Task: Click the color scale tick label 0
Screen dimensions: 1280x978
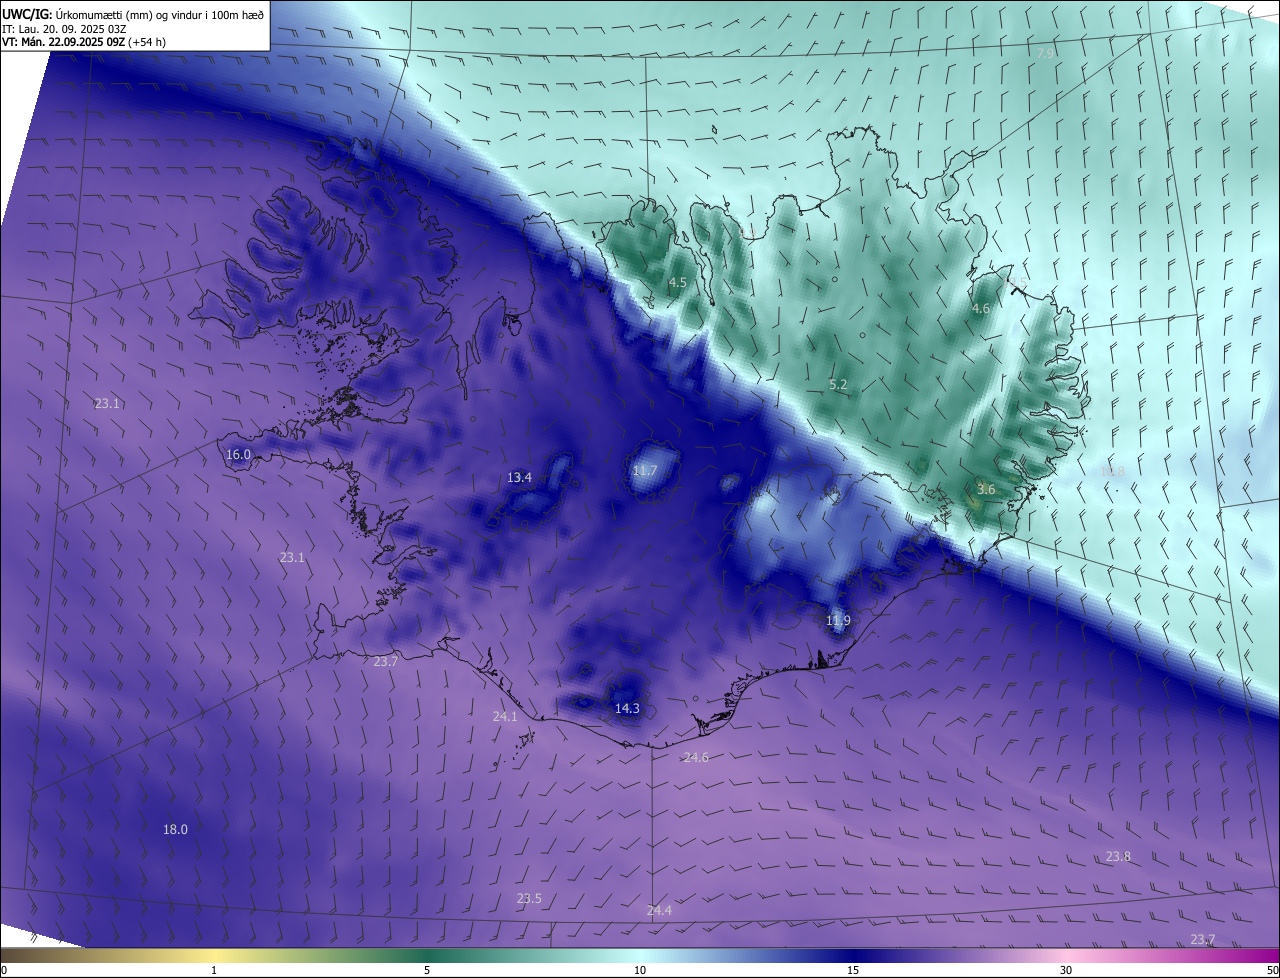Action: (4, 970)
